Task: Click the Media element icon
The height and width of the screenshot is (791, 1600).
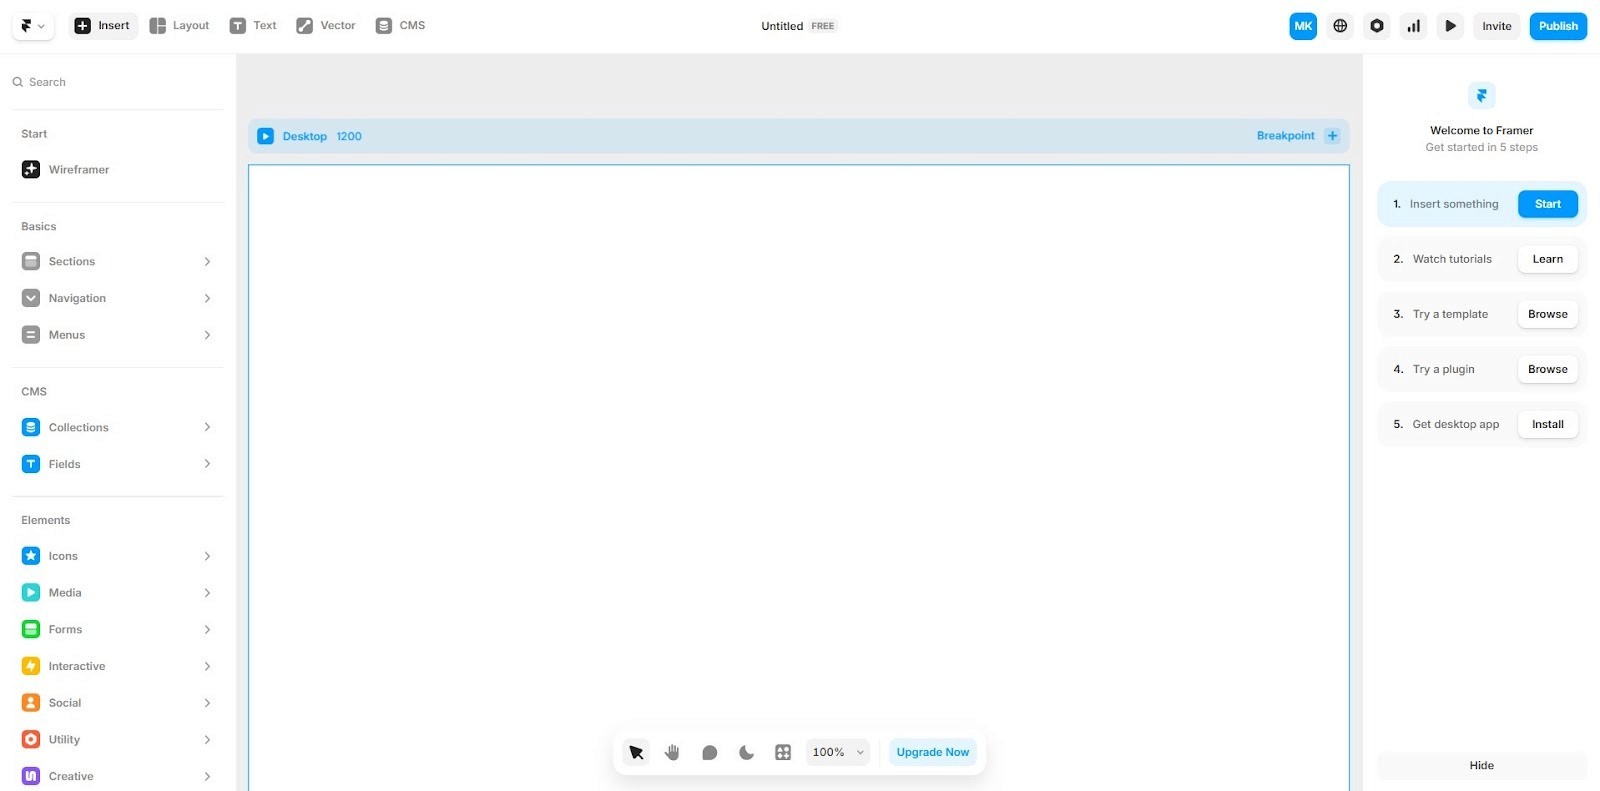Action: pos(31,593)
